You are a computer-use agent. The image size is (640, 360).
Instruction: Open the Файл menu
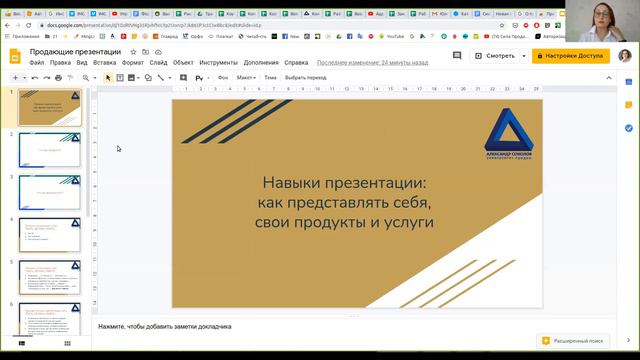[x=37, y=62]
